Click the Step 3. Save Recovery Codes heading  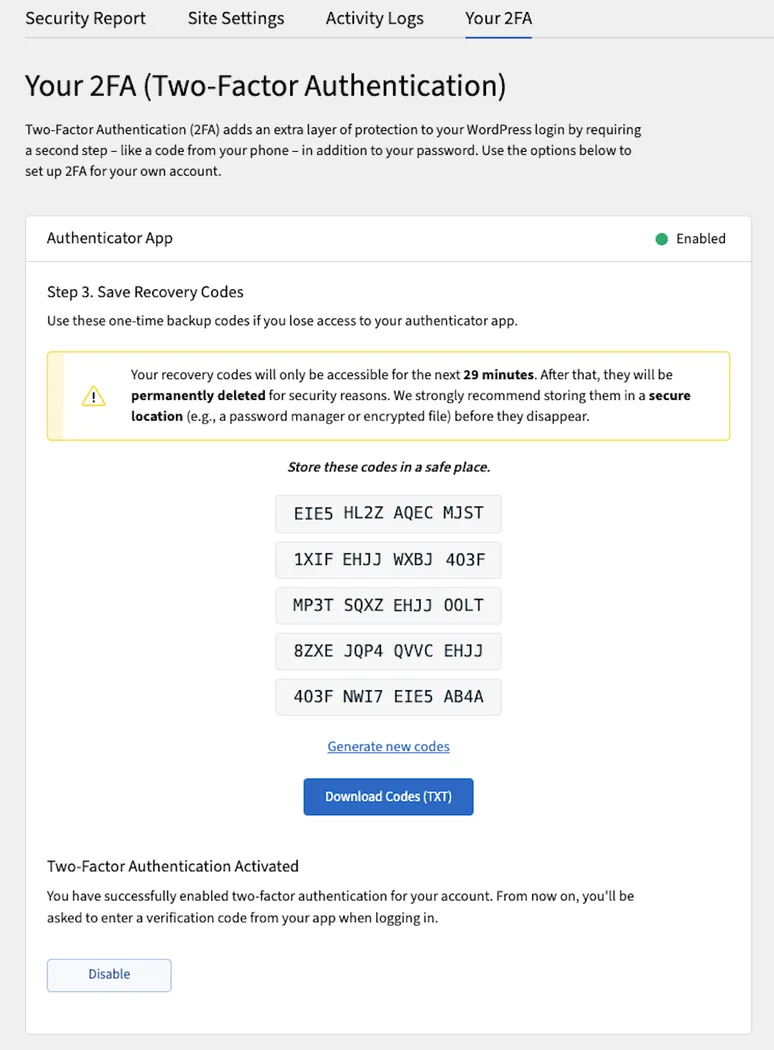pos(145,292)
